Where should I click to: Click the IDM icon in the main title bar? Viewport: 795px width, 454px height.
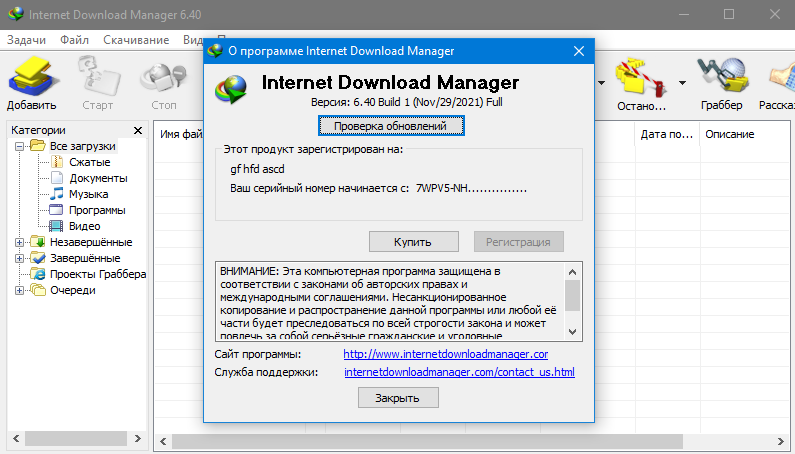[x=16, y=14]
